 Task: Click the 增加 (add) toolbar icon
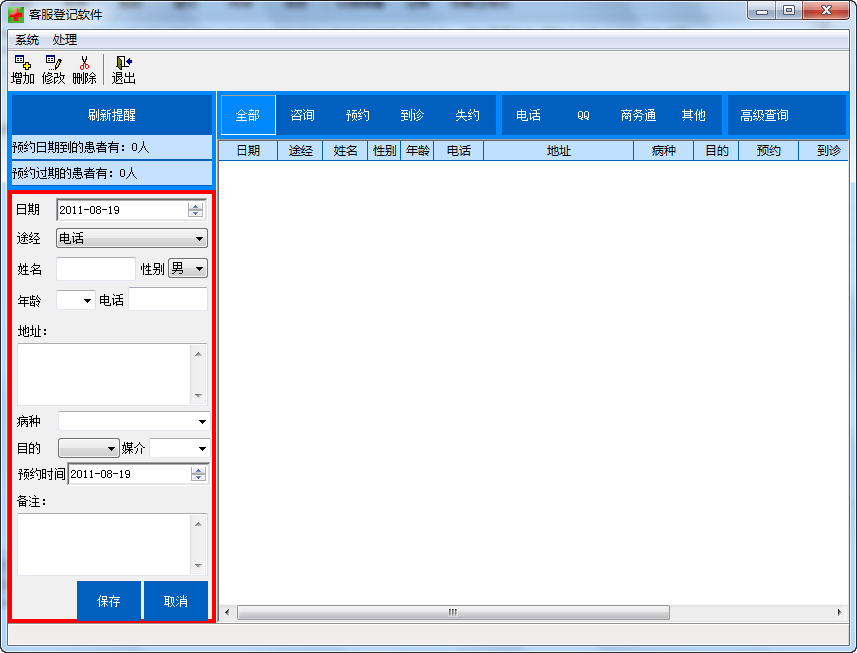[23, 62]
